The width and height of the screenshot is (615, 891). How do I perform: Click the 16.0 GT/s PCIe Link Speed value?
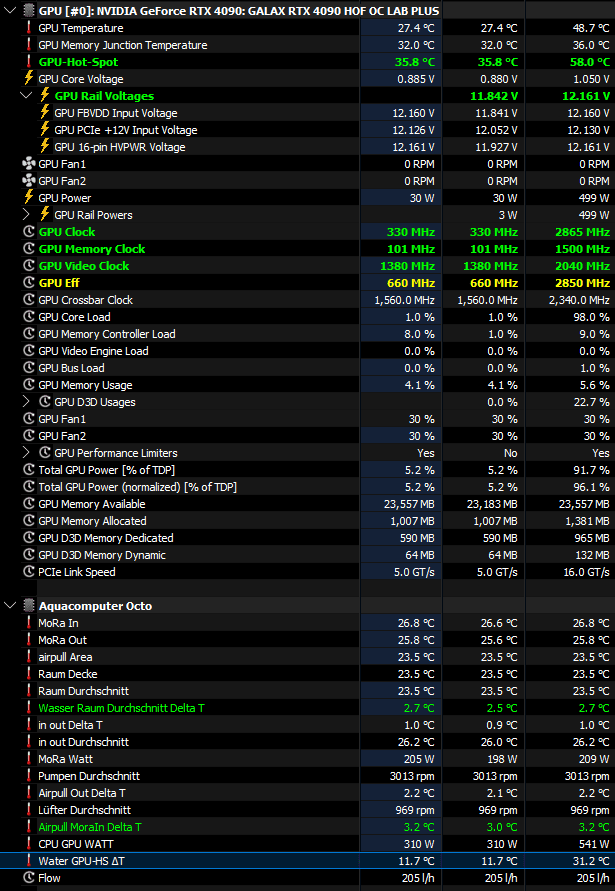[586, 572]
